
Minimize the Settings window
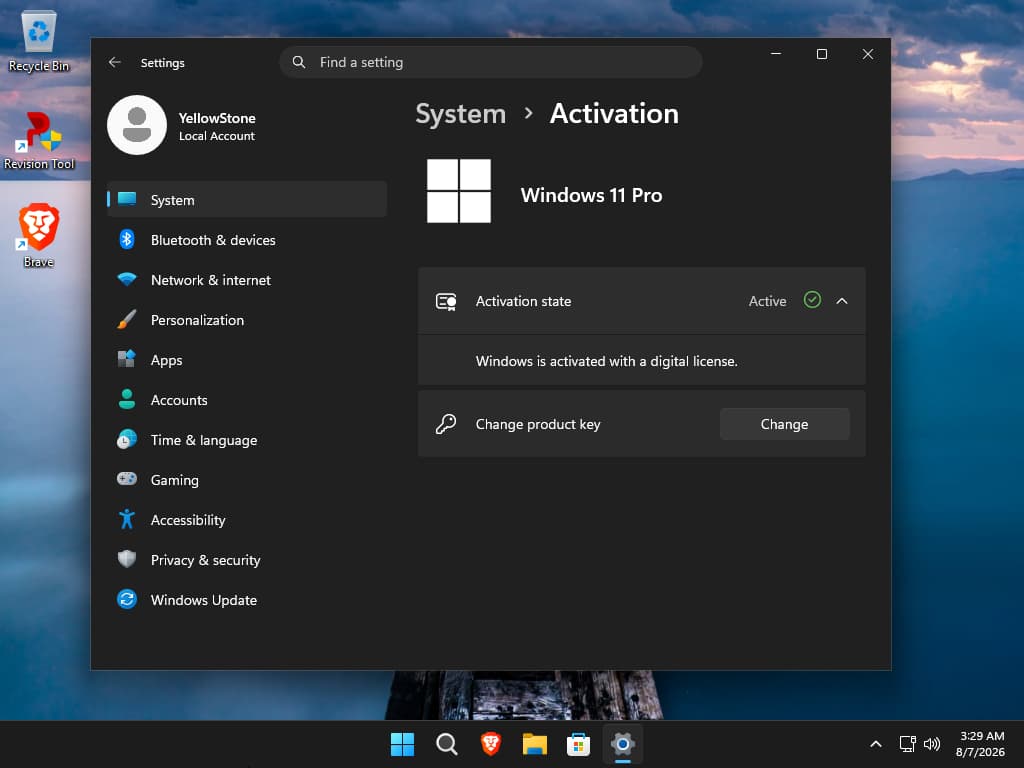point(776,54)
